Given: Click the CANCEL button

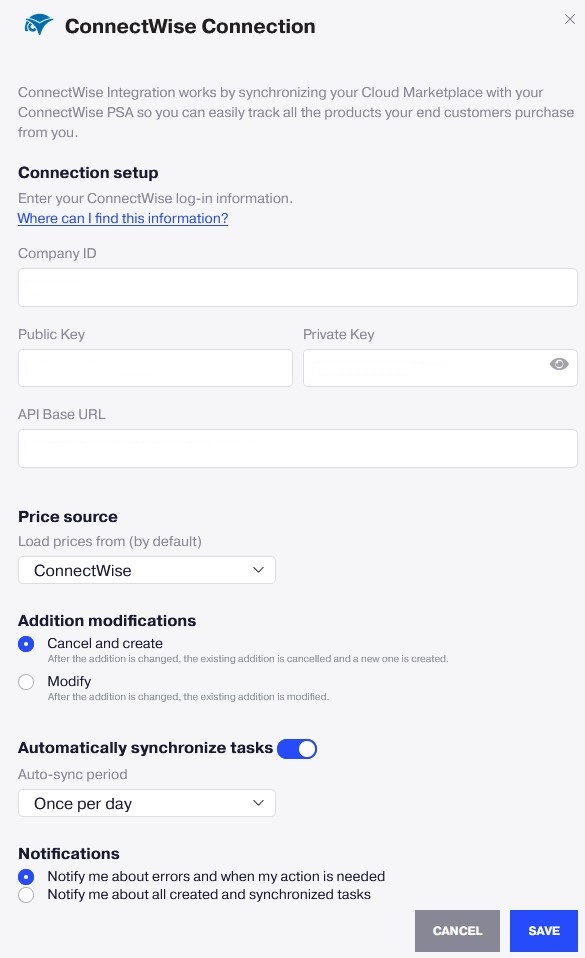Looking at the screenshot, I should click(x=457, y=931).
